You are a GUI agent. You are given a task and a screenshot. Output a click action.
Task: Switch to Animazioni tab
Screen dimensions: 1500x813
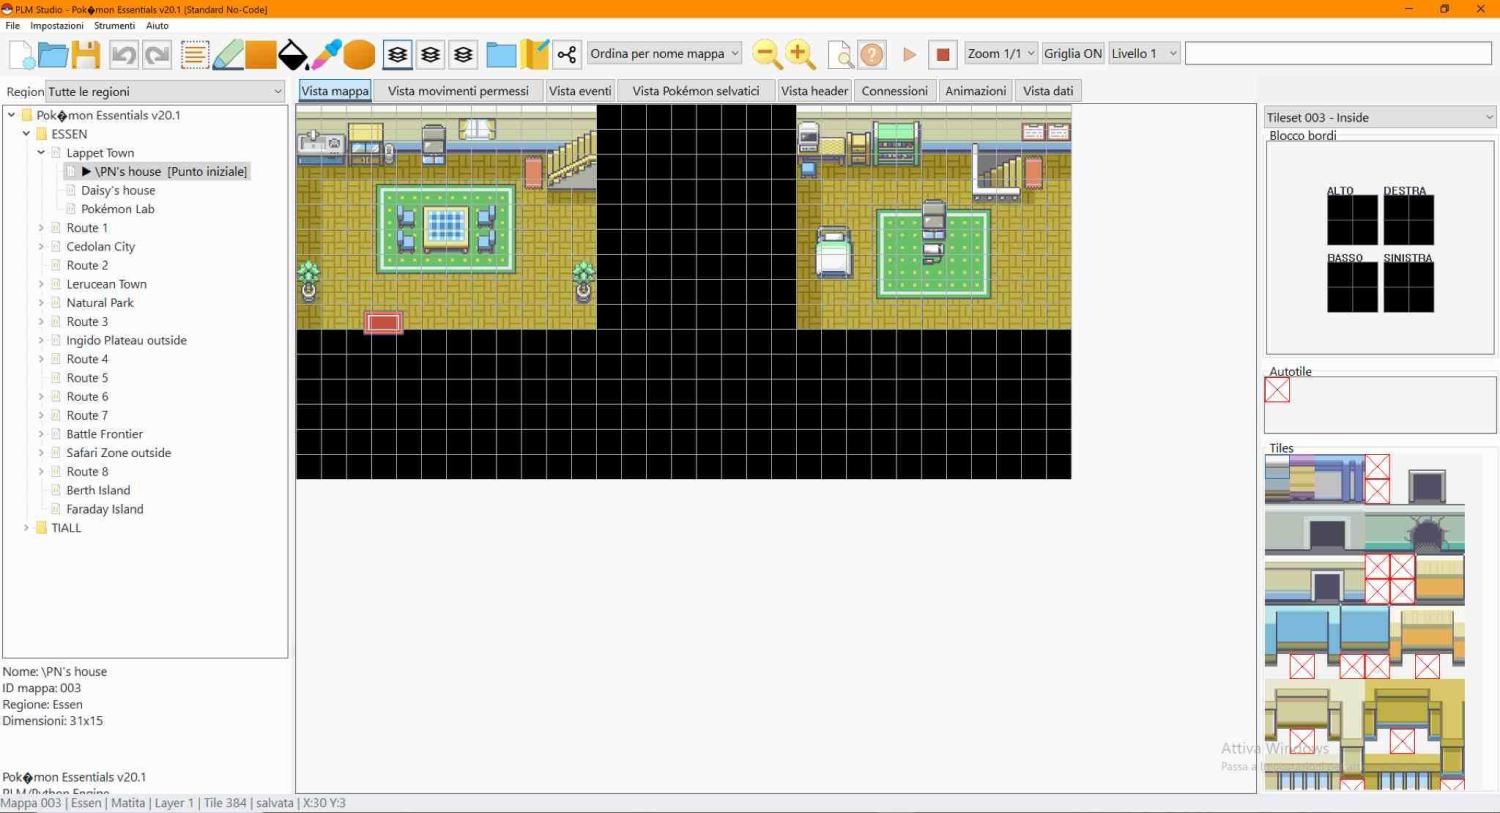(x=976, y=91)
